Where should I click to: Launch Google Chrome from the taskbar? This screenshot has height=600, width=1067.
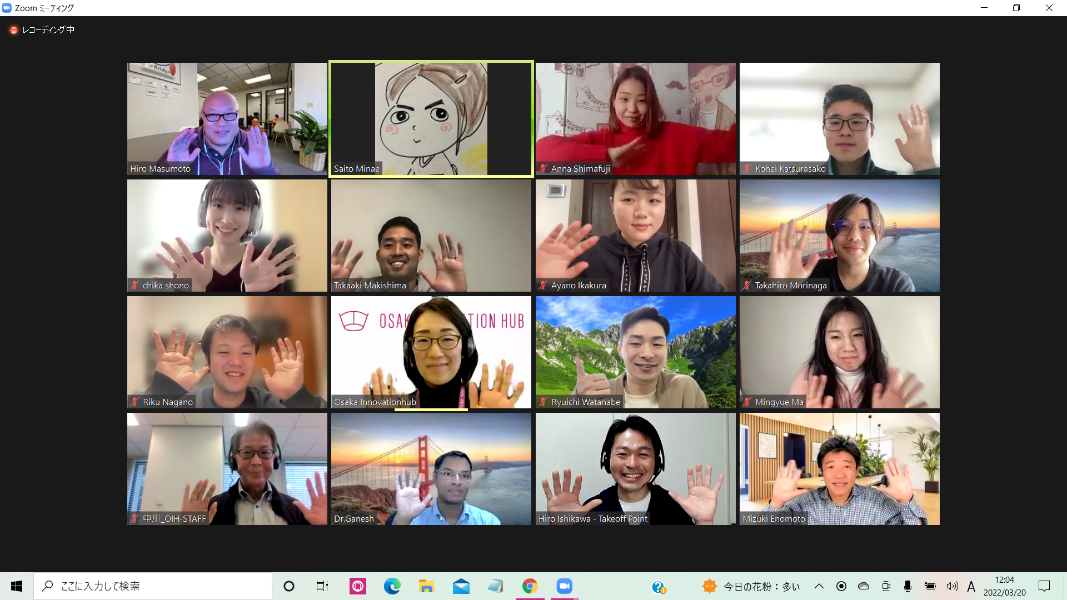529,586
